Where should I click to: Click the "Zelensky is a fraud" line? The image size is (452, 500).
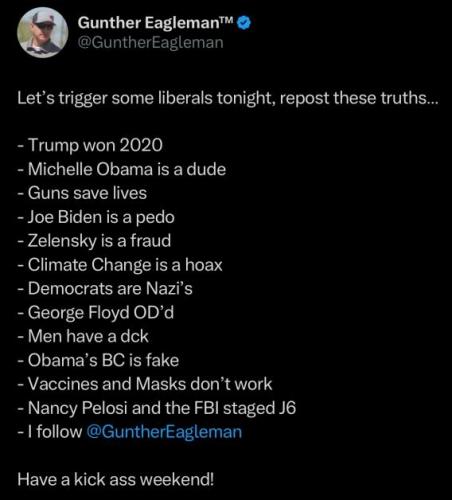pyautogui.click(x=94, y=241)
